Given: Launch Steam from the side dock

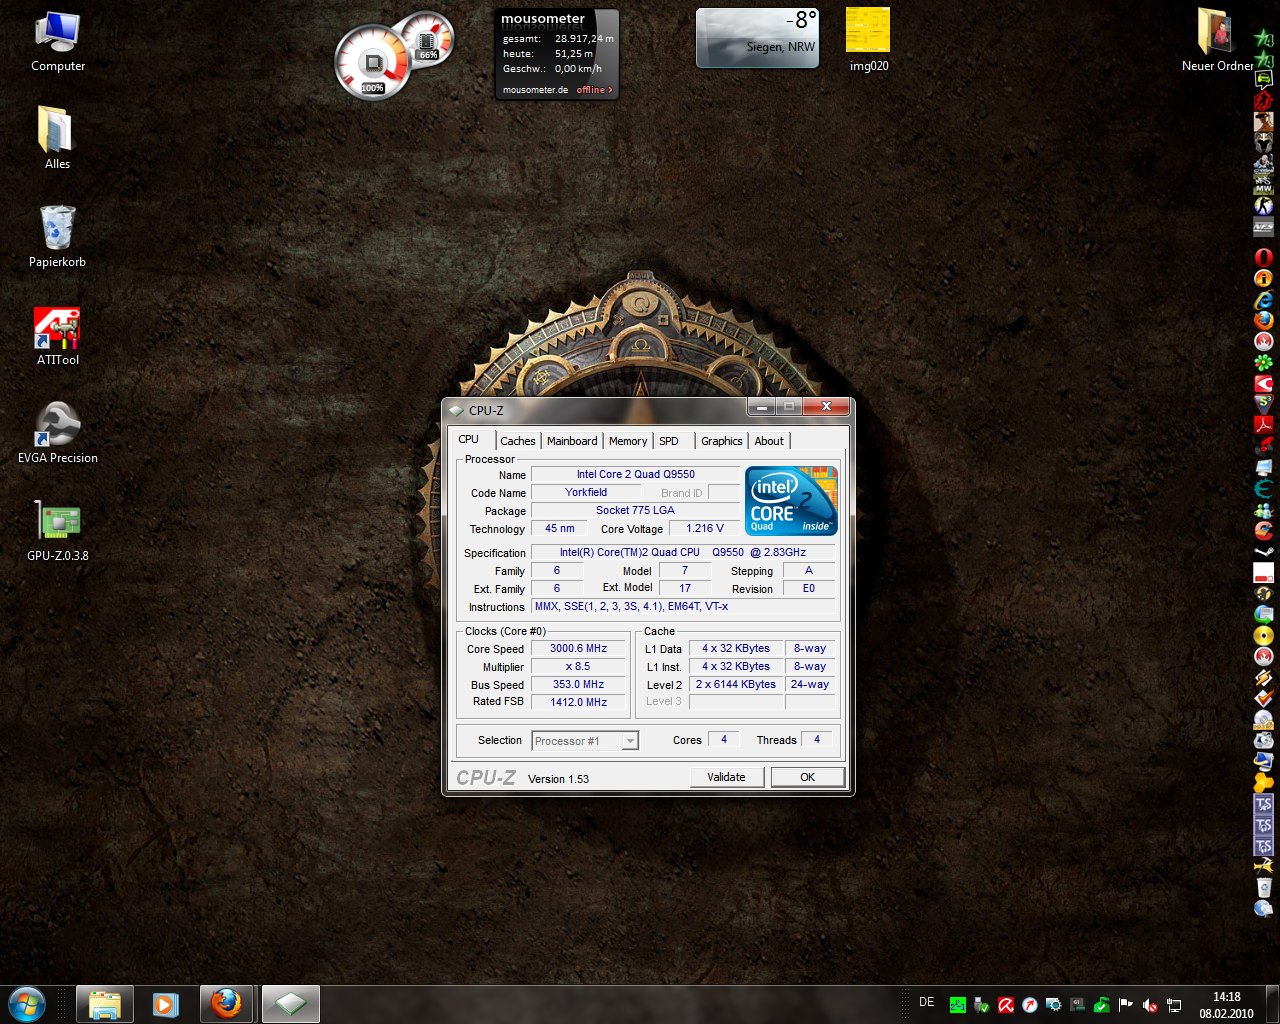Looking at the screenshot, I should (1264, 550).
